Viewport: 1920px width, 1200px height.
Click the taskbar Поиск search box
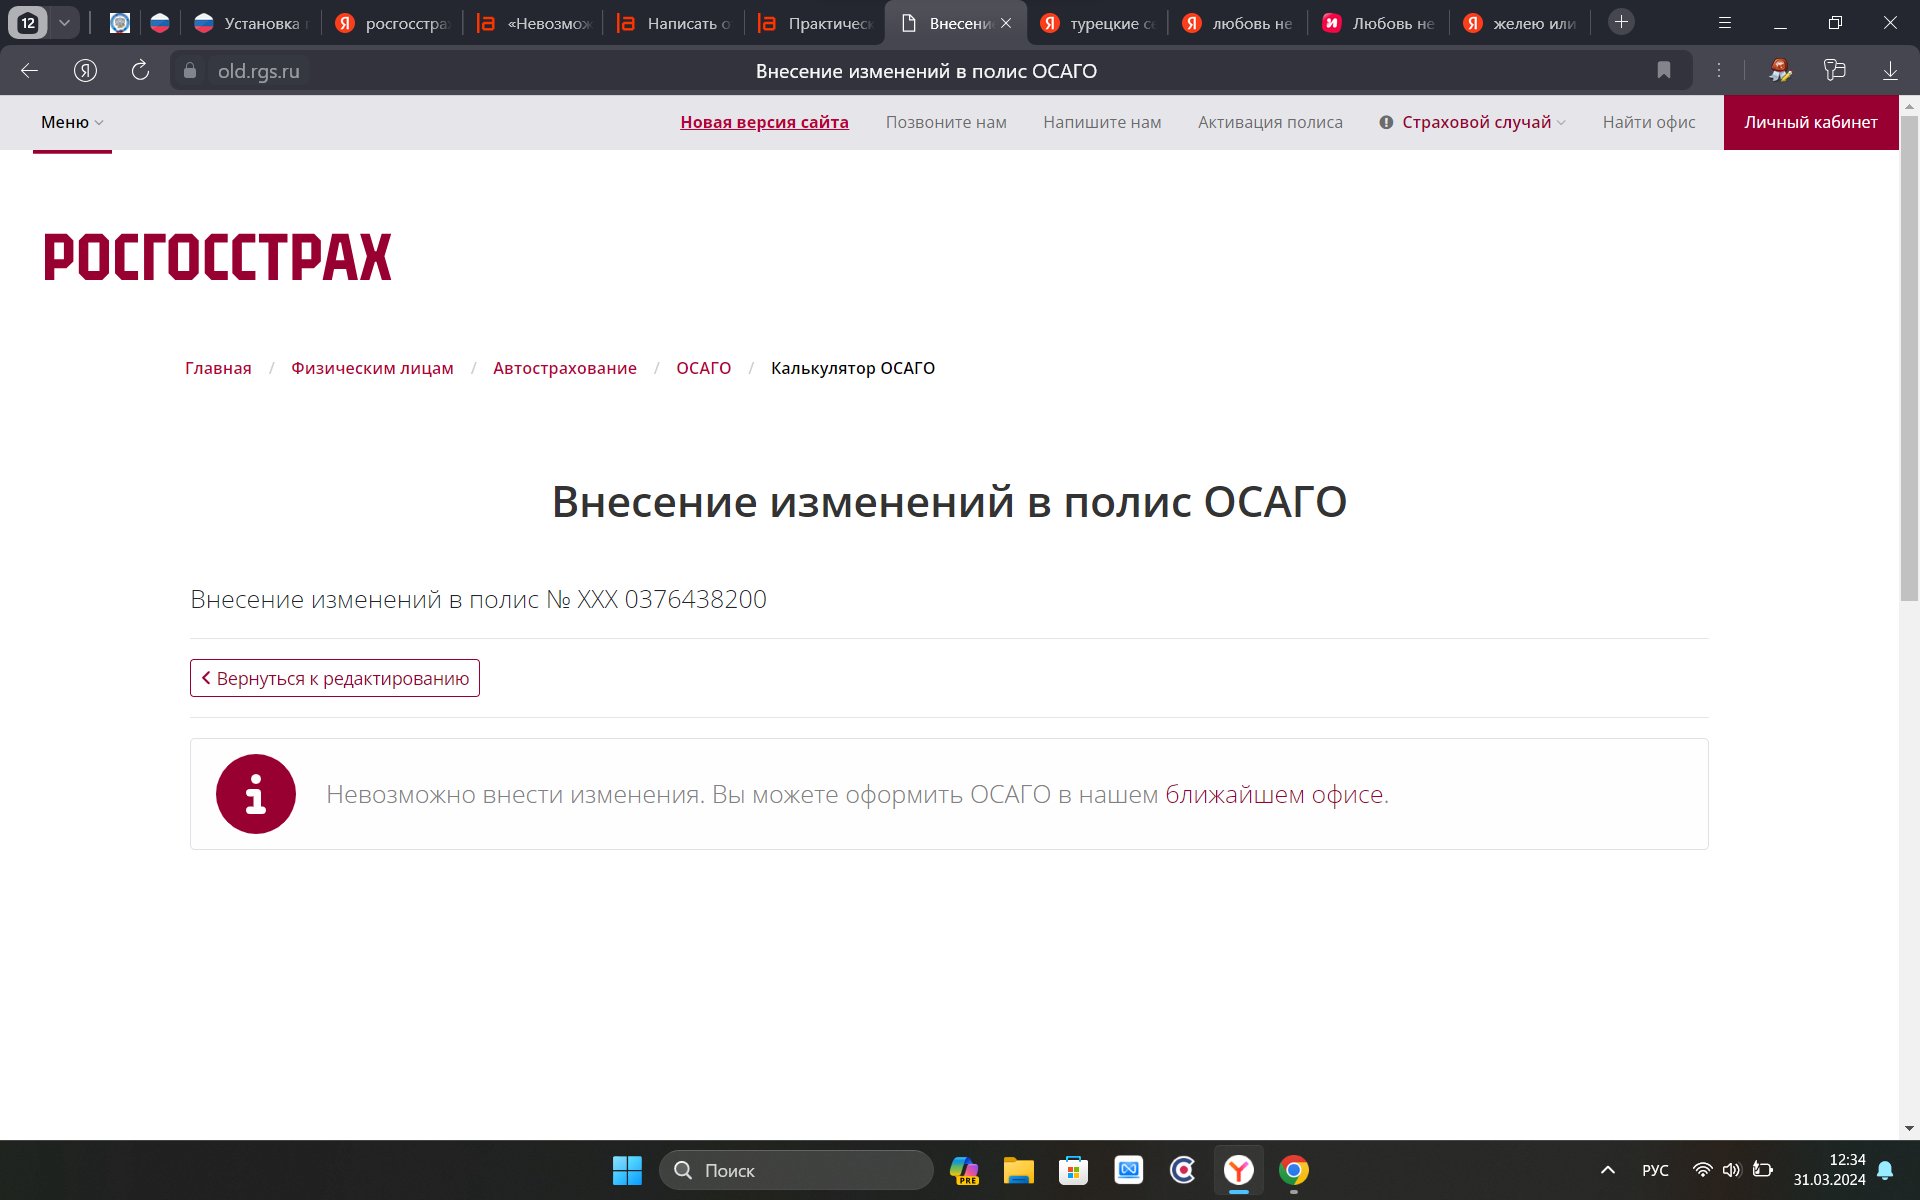[796, 1170]
